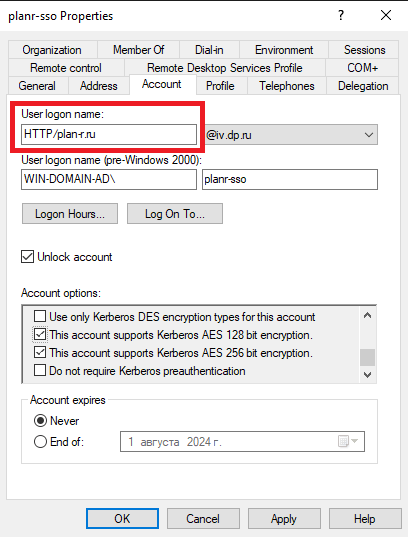Viewport: 408px width, 537px height.
Task: Uncheck Kerberos AES 128 bit encryption support
Action: [40, 334]
